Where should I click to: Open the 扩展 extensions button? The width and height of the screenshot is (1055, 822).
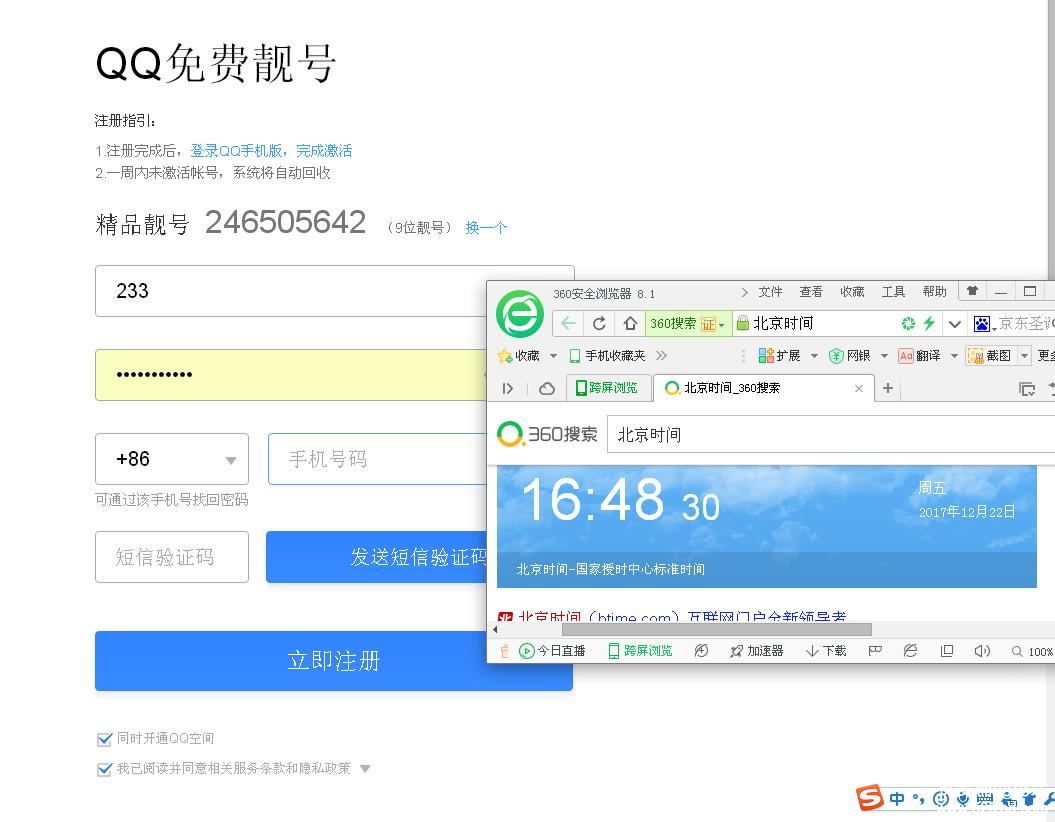pos(779,355)
